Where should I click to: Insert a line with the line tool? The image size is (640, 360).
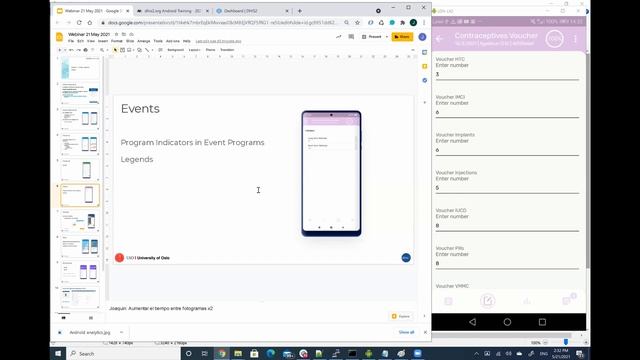tap(147, 50)
